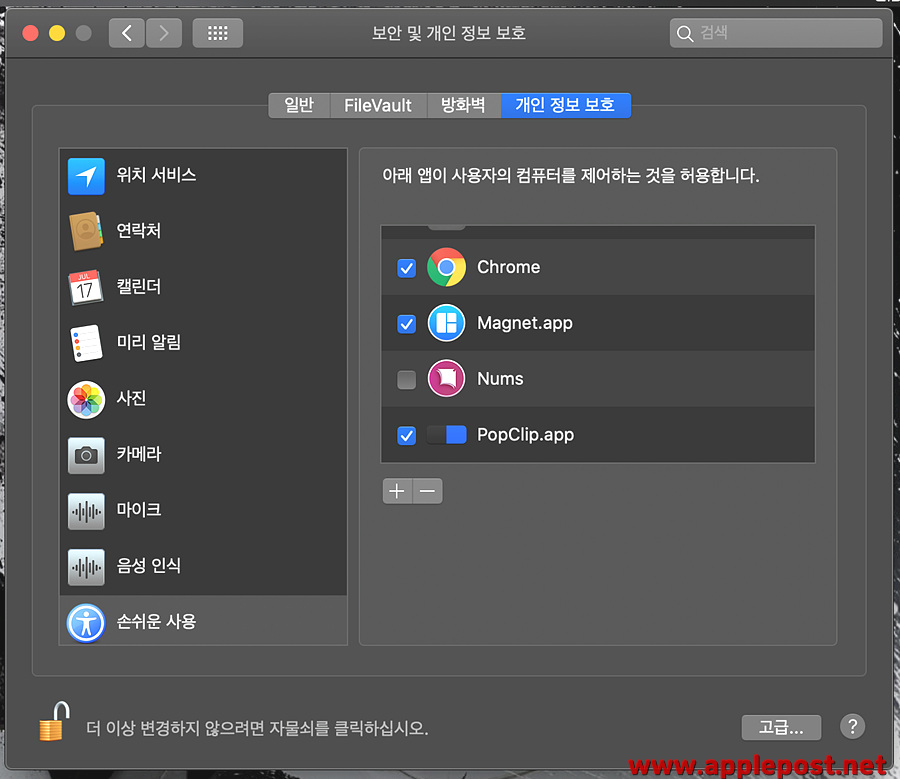The image size is (900, 779).
Task: Select the 위치 서비스 label
Action: click(x=156, y=175)
